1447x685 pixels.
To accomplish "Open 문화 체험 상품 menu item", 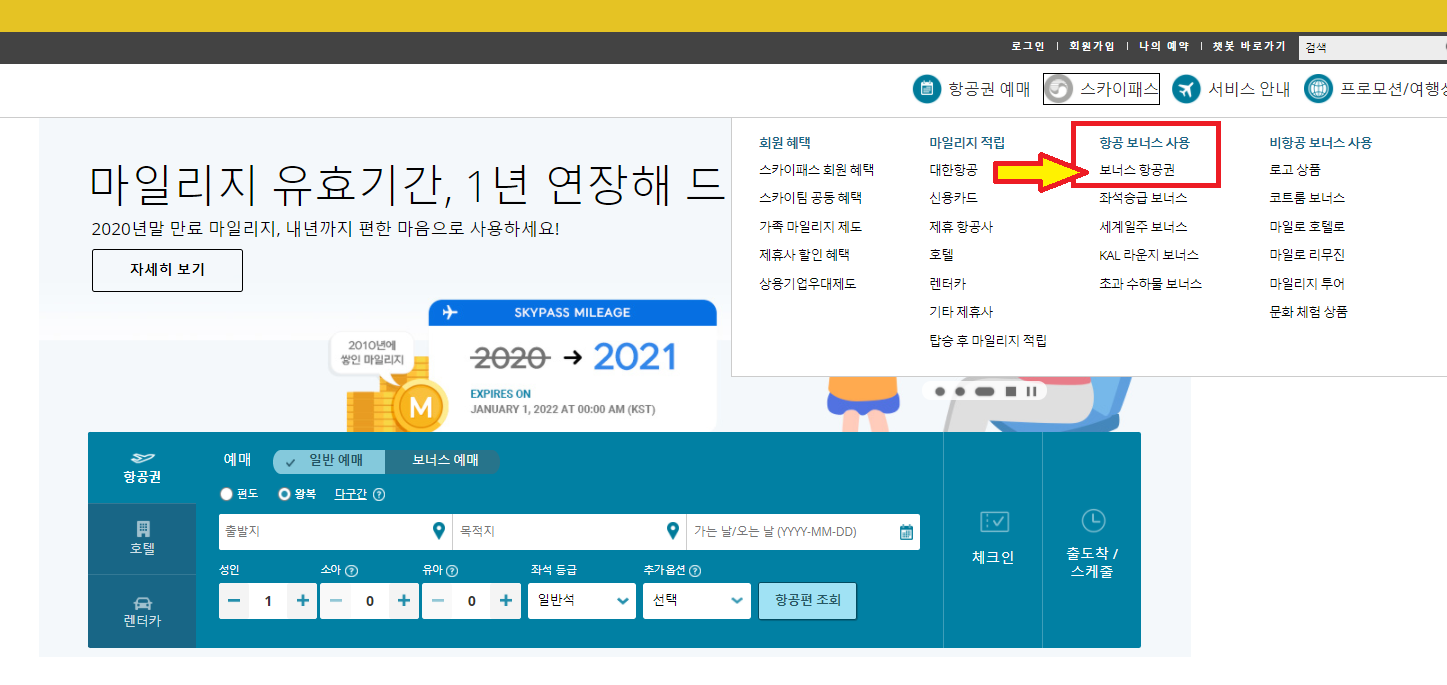I will point(1308,312).
